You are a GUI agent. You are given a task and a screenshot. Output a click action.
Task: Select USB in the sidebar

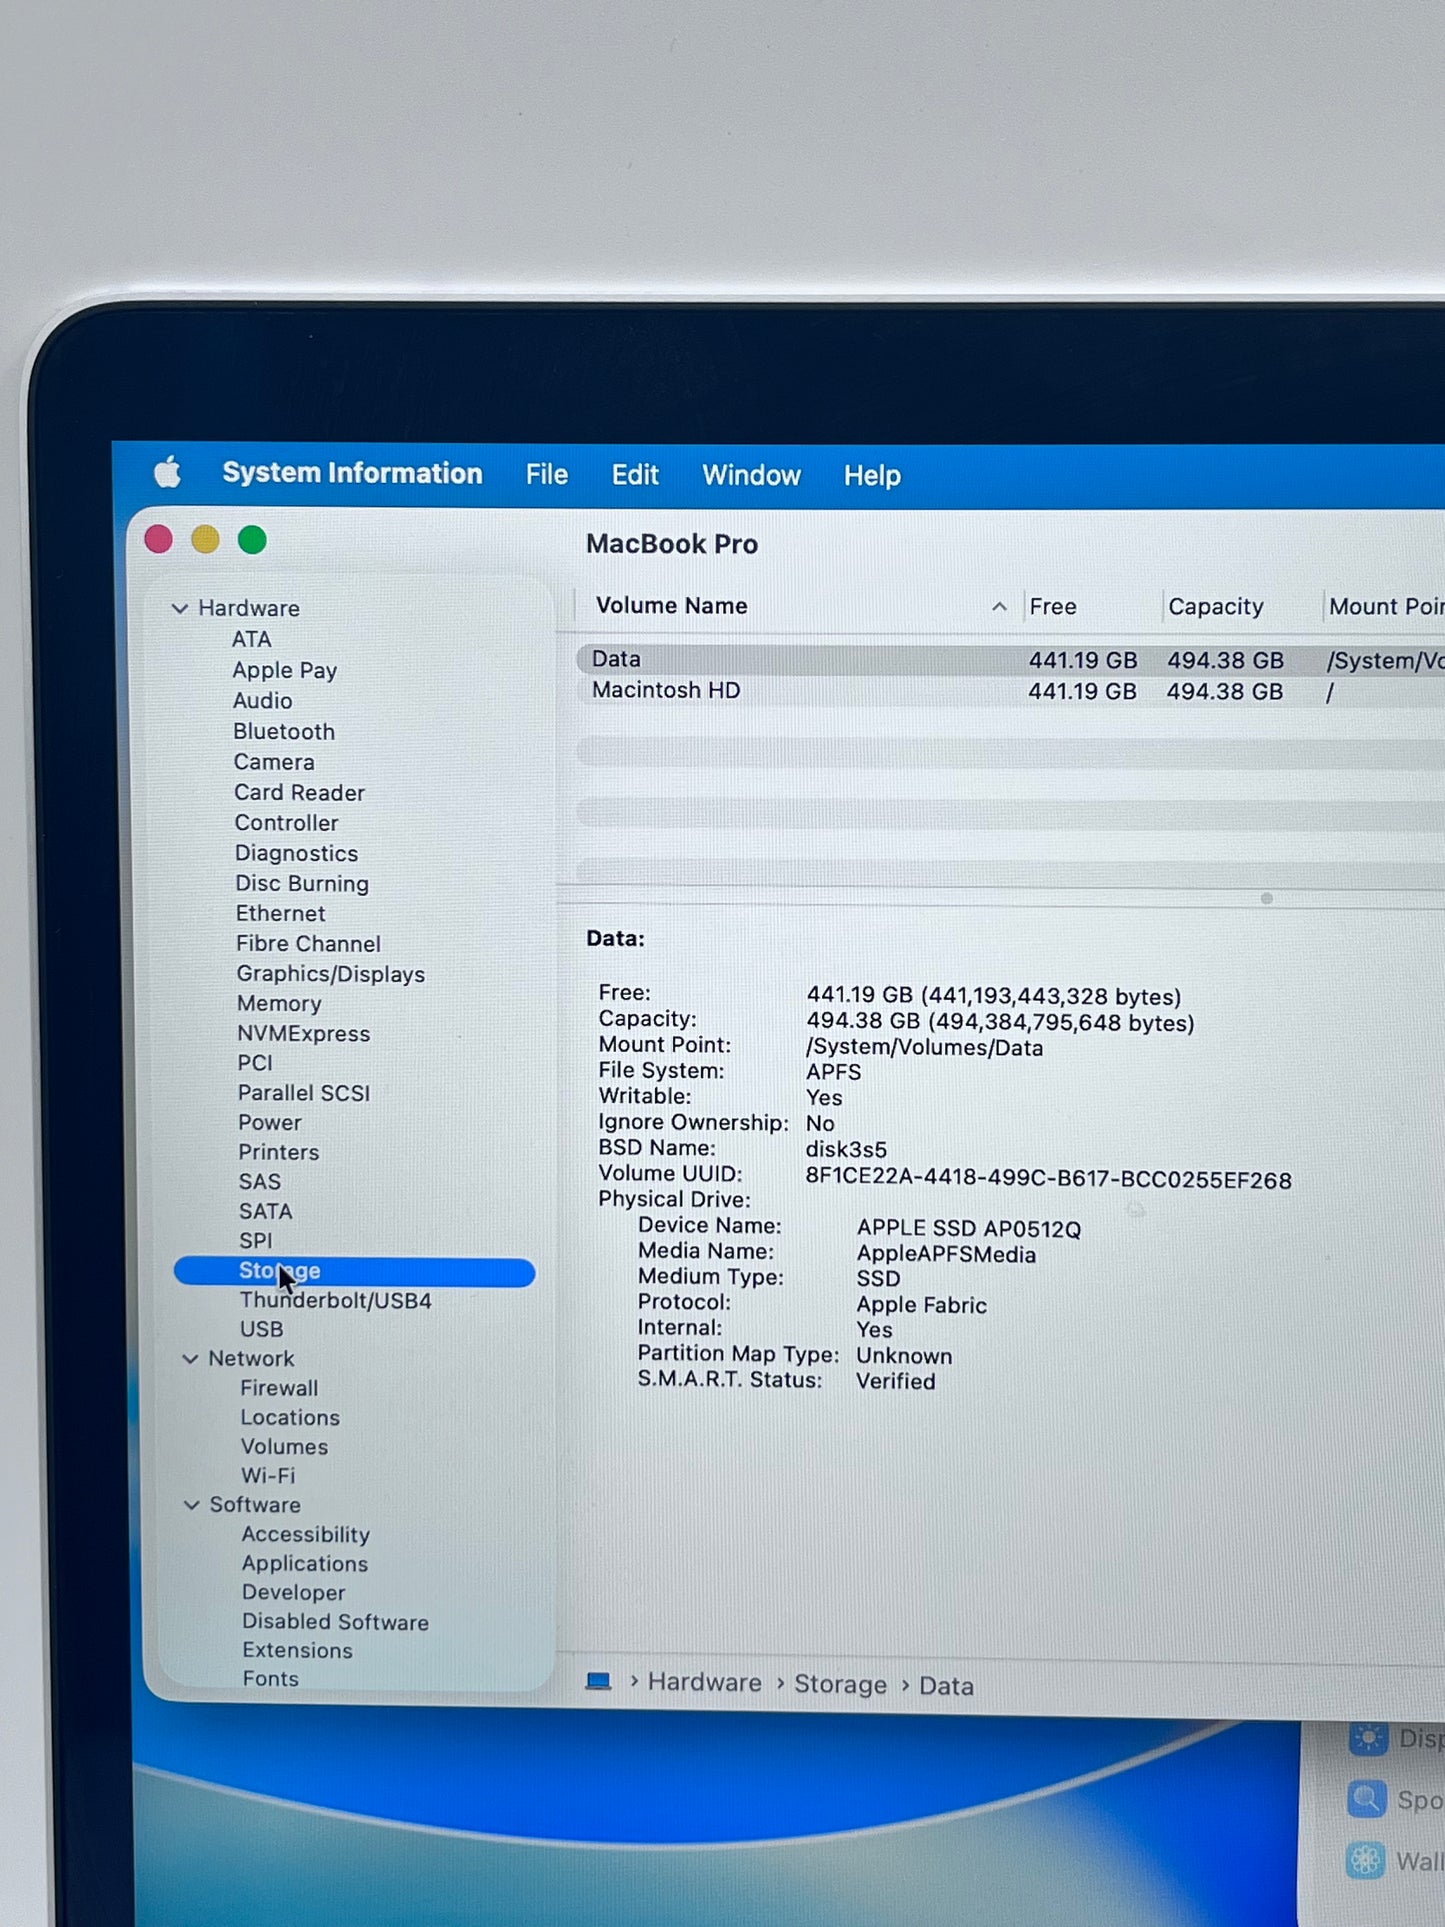tap(262, 1329)
